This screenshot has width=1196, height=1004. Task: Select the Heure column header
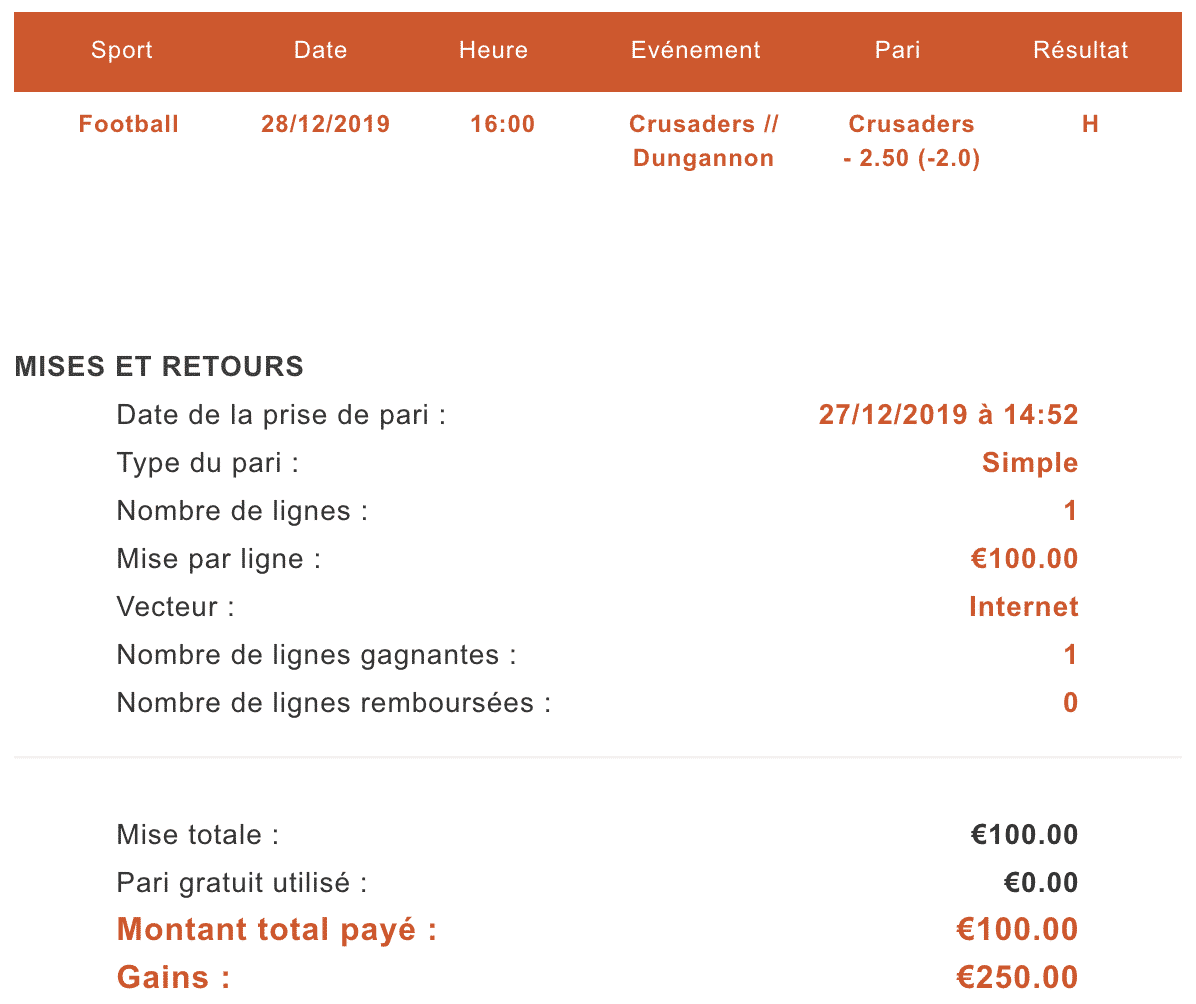click(x=494, y=50)
